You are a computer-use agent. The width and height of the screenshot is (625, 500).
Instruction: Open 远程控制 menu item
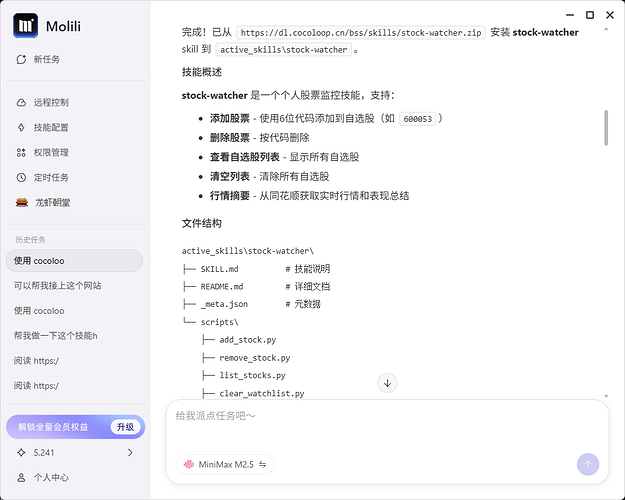pos(51,102)
